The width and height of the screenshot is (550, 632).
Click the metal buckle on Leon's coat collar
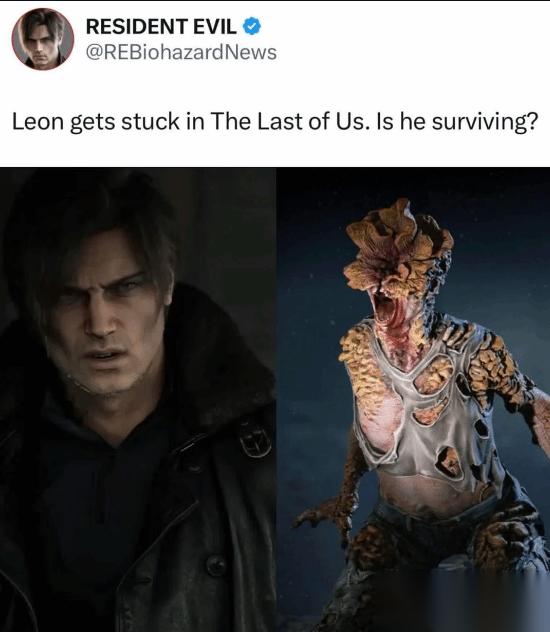255,440
